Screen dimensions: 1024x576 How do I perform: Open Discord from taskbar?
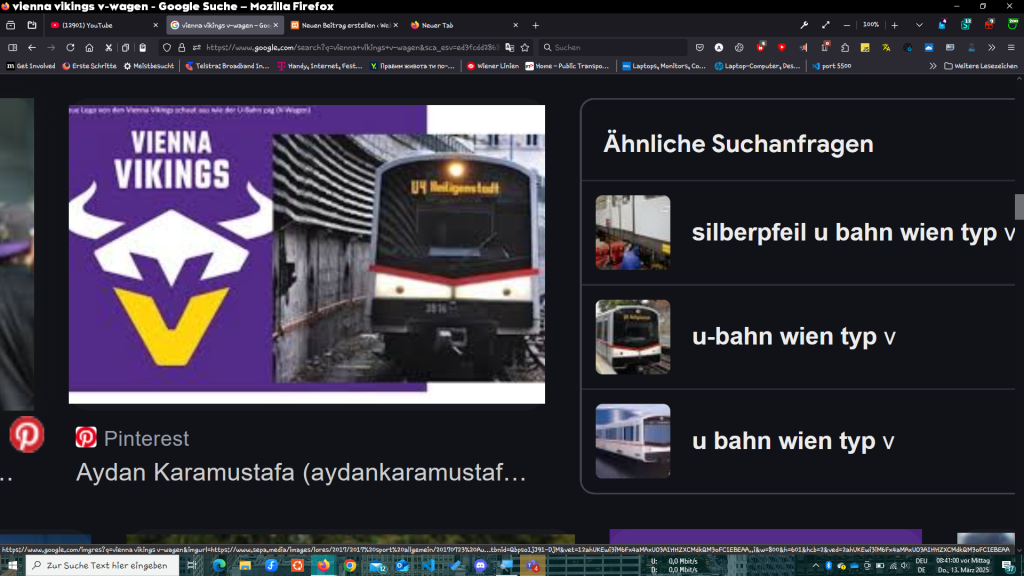[481, 566]
